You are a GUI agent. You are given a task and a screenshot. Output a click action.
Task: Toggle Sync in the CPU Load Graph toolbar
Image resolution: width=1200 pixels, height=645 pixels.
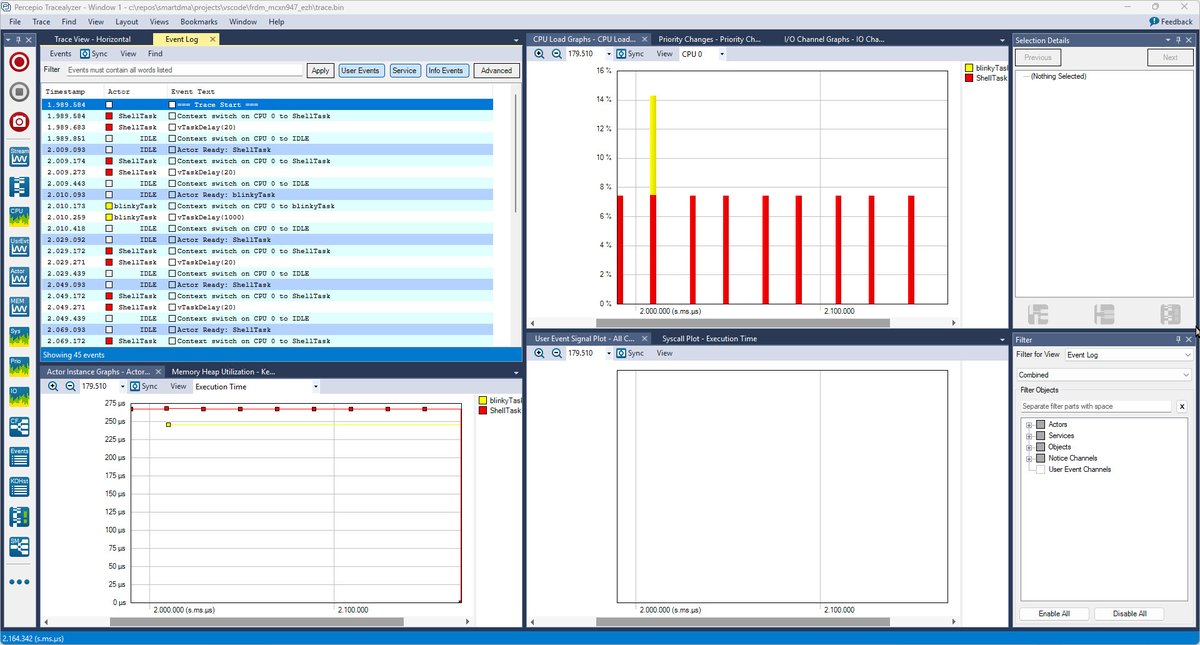(x=631, y=54)
